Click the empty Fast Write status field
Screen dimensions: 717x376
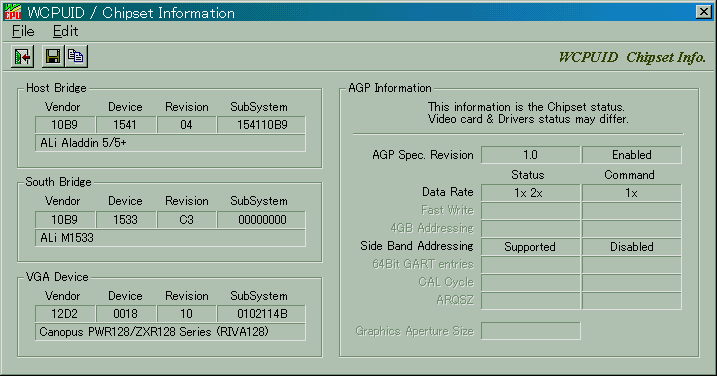(530, 211)
